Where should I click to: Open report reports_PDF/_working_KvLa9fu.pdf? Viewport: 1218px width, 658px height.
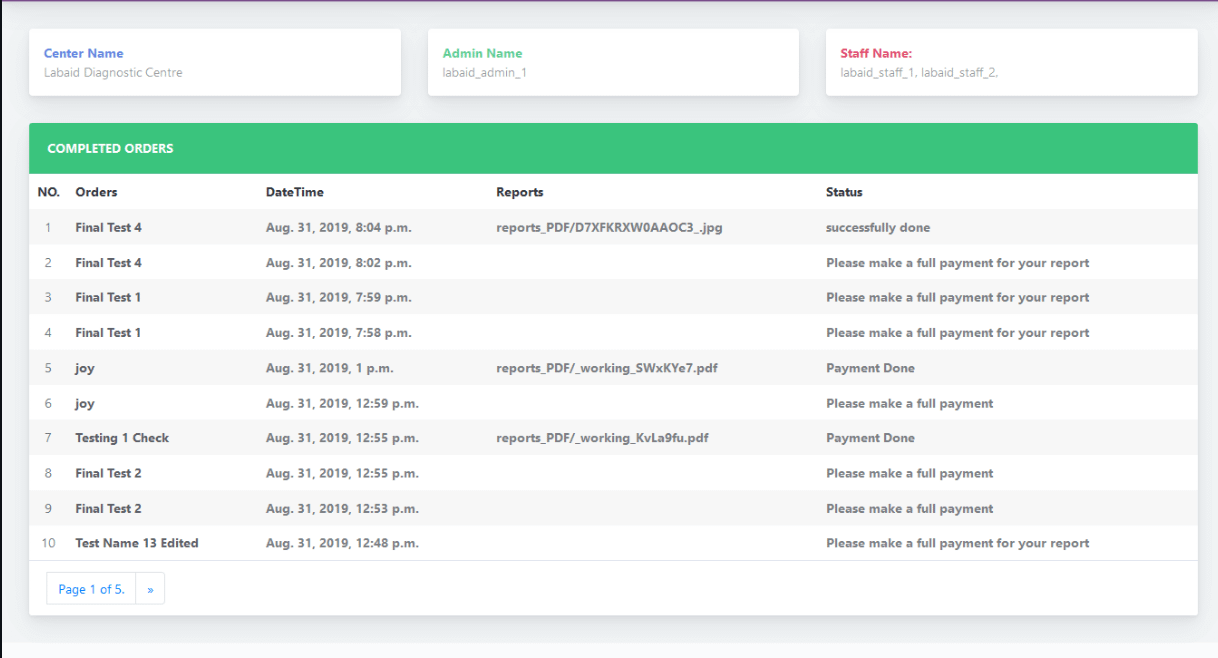pyautogui.click(x=601, y=437)
